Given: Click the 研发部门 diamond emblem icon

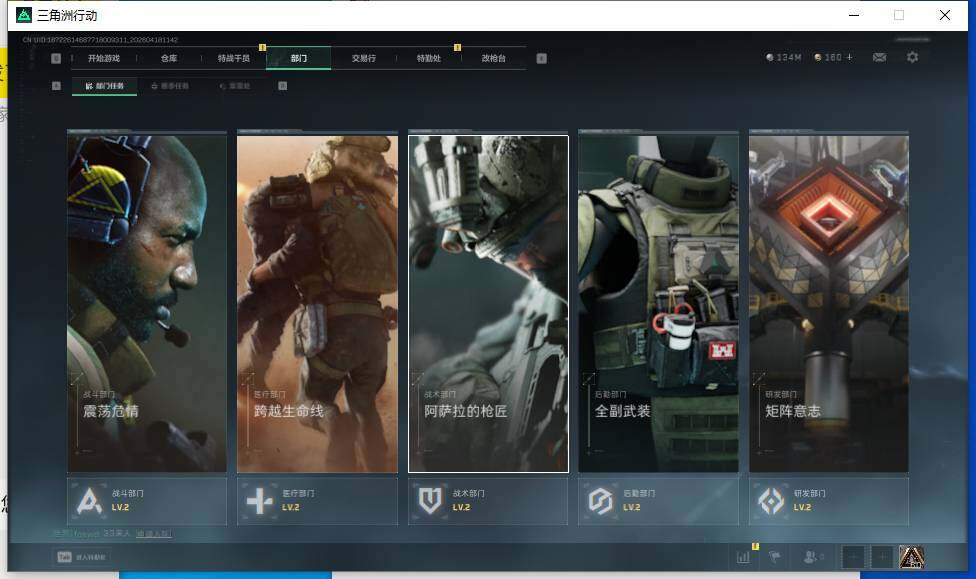Looking at the screenshot, I should click(771, 501).
